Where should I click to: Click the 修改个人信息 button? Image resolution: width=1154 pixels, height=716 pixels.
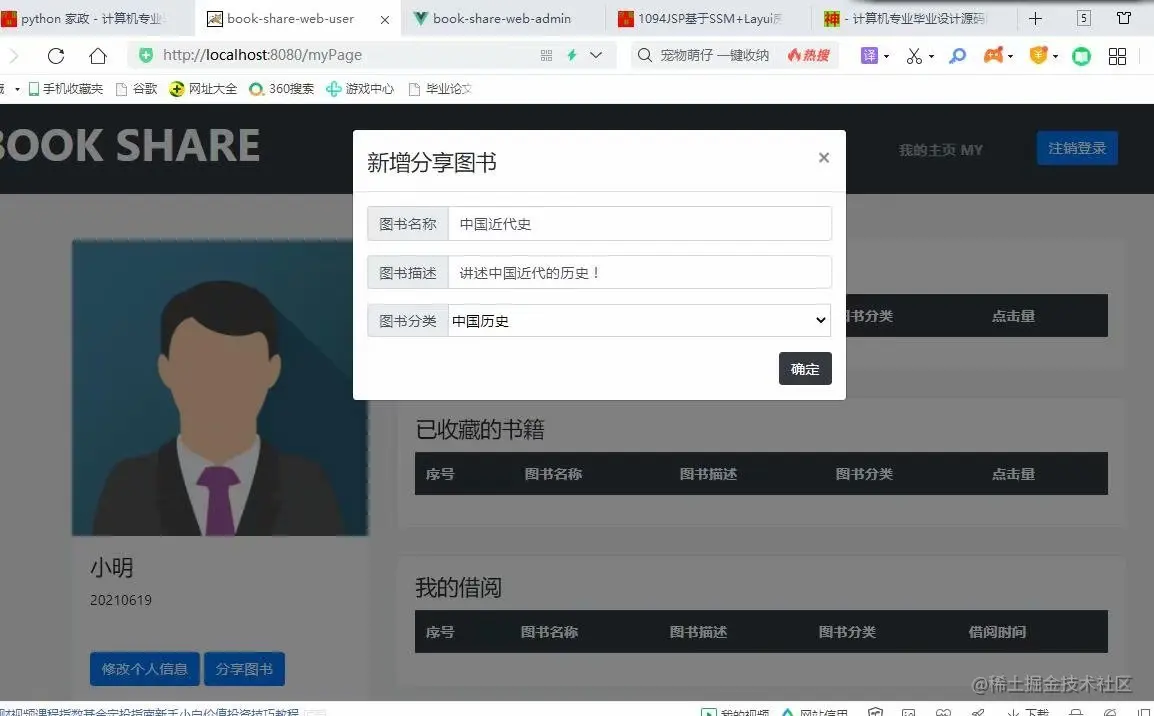(x=144, y=669)
